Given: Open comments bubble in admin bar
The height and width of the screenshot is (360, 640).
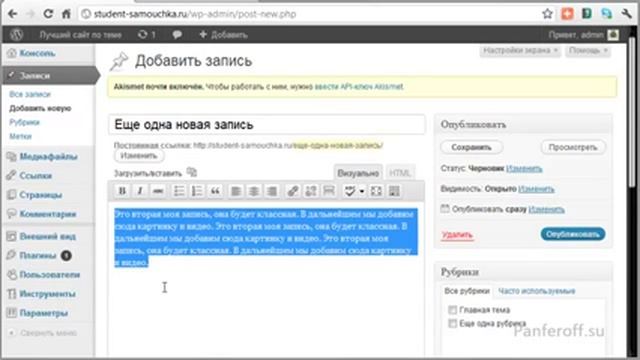Looking at the screenshot, I should coord(177,35).
